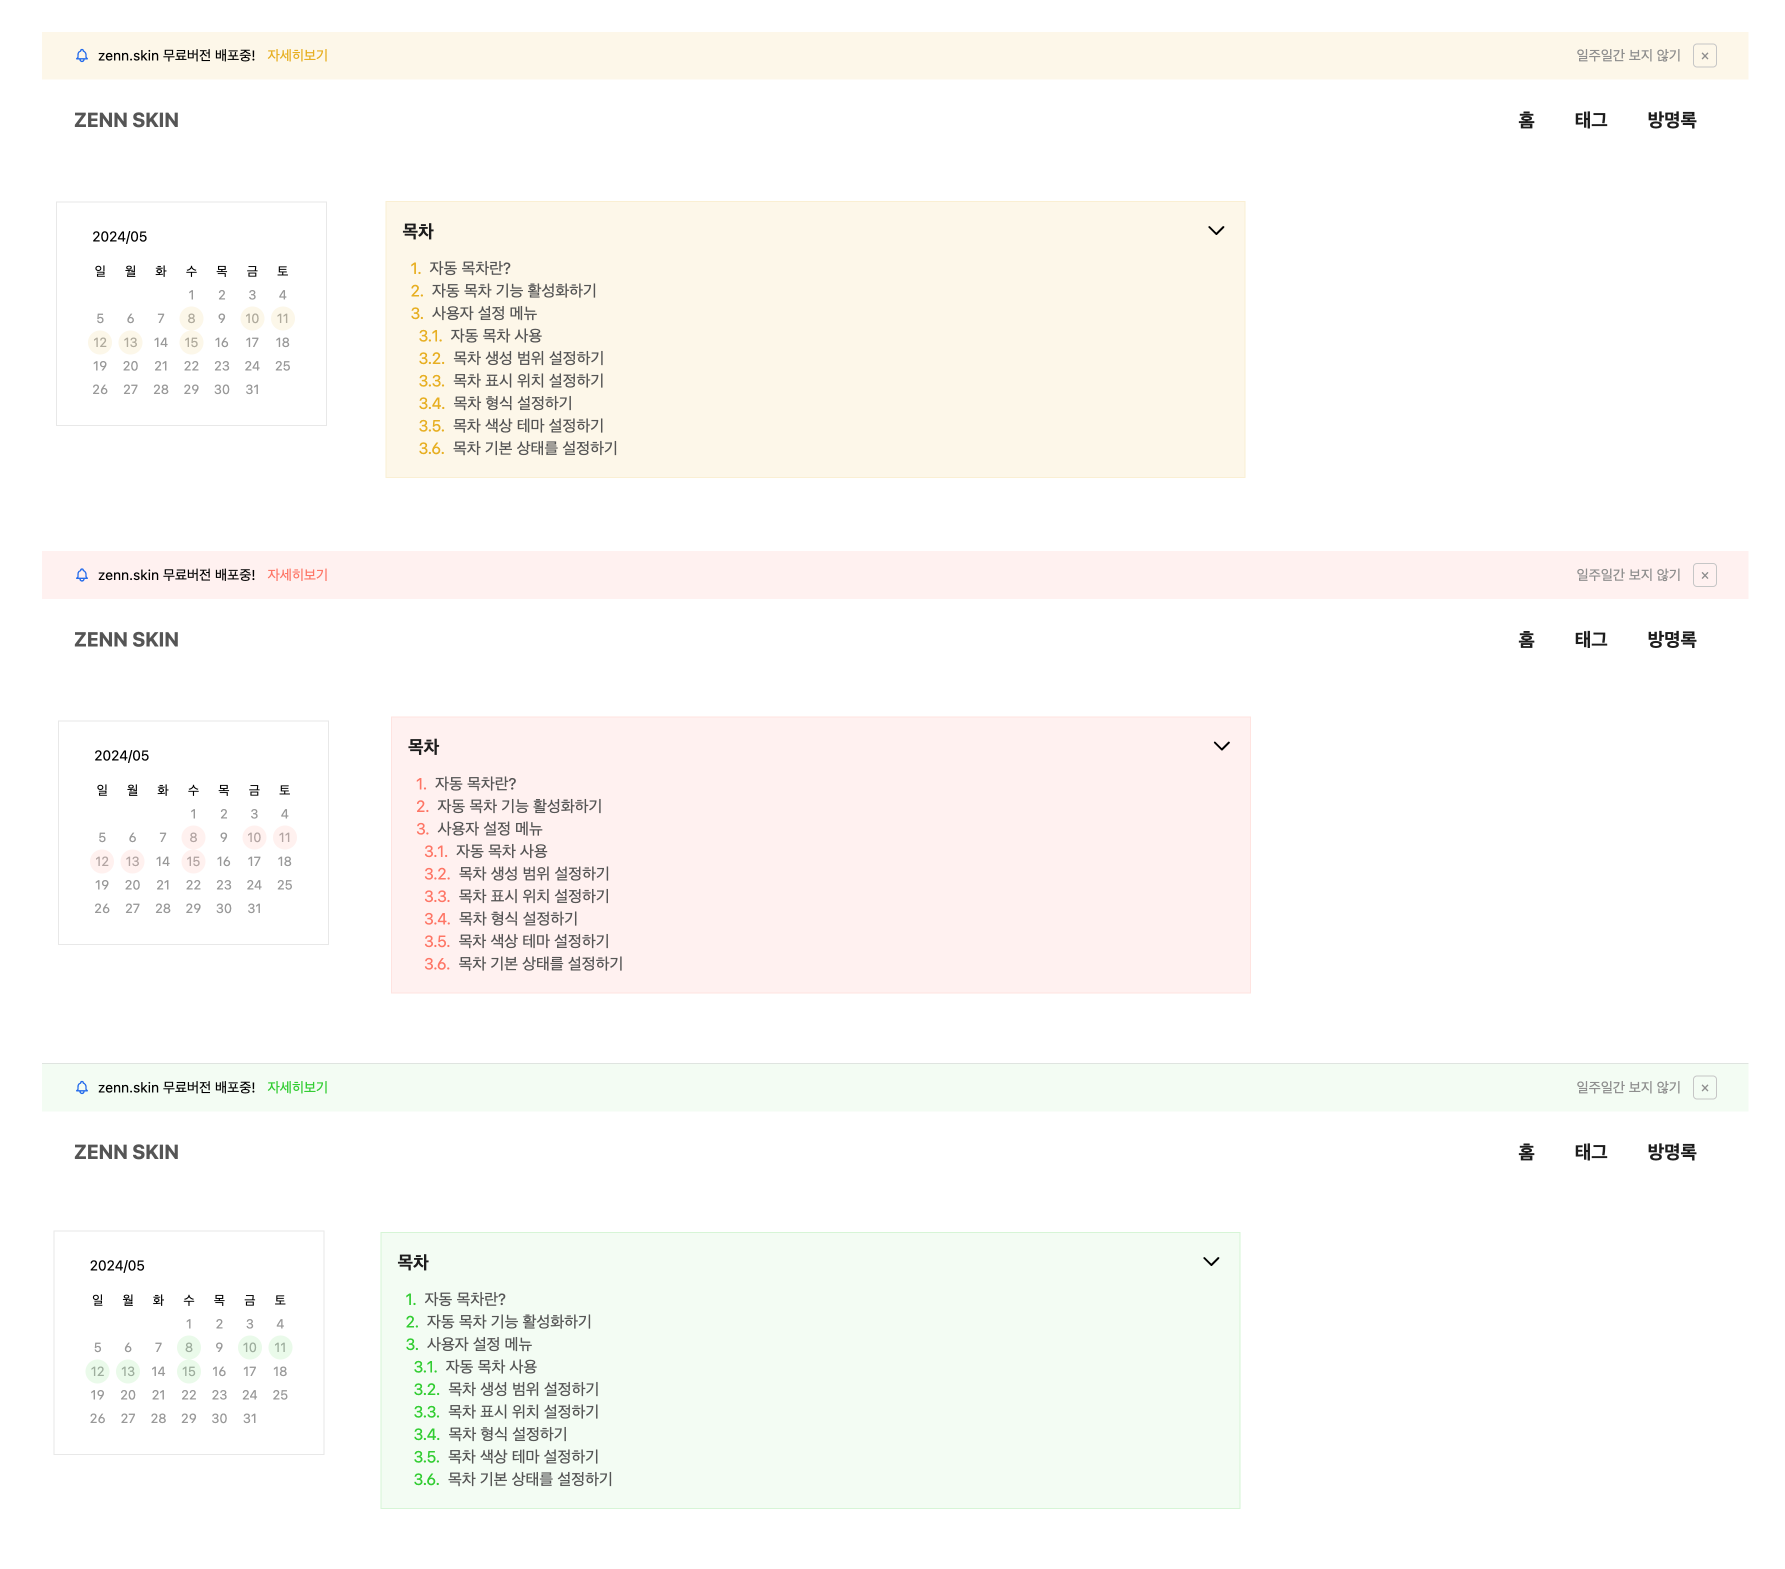The image size is (1785, 1569).
Task: Click 일주일간 보지 않기 in yellow banner
Action: [1628, 56]
